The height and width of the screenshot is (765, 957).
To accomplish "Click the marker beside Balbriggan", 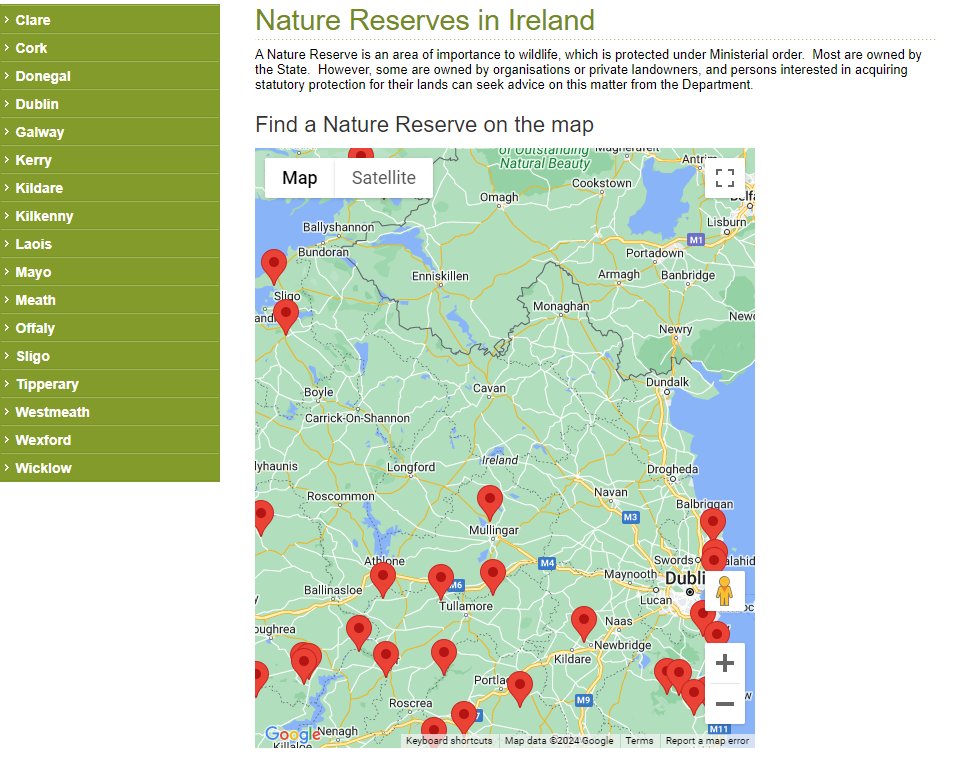I will pyautogui.click(x=712, y=524).
